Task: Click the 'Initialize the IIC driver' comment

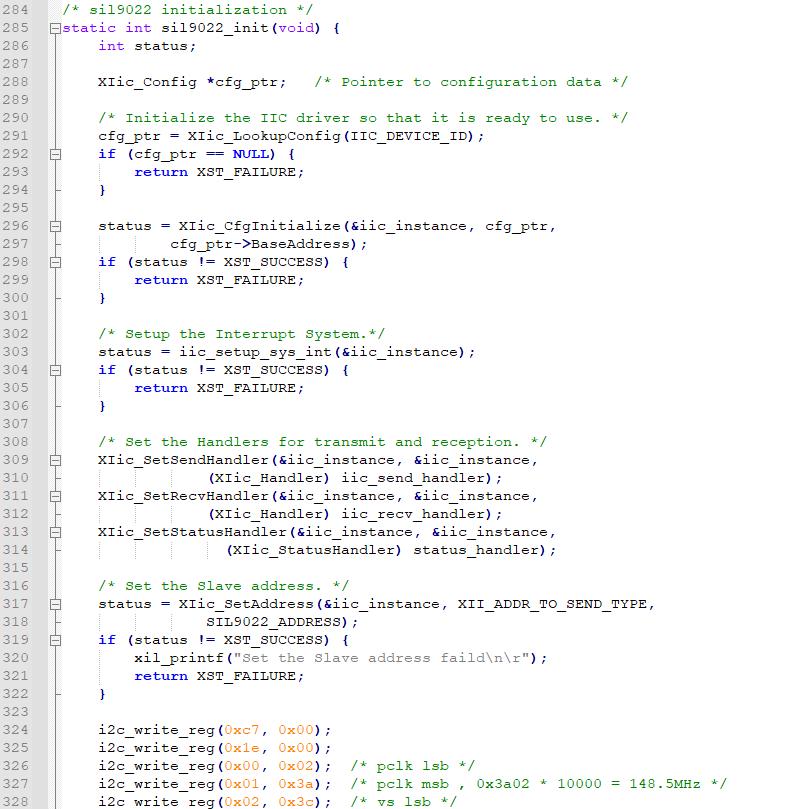Action: point(363,118)
